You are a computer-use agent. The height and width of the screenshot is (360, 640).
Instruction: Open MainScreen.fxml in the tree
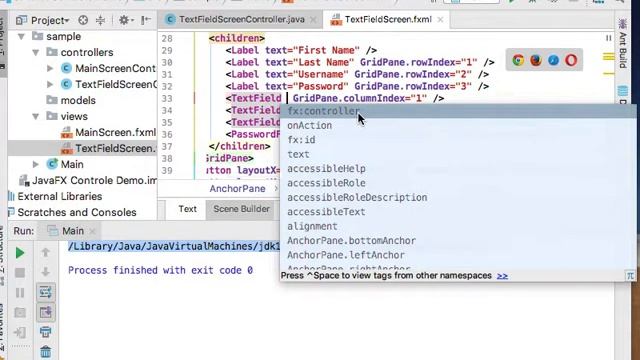click(115, 133)
